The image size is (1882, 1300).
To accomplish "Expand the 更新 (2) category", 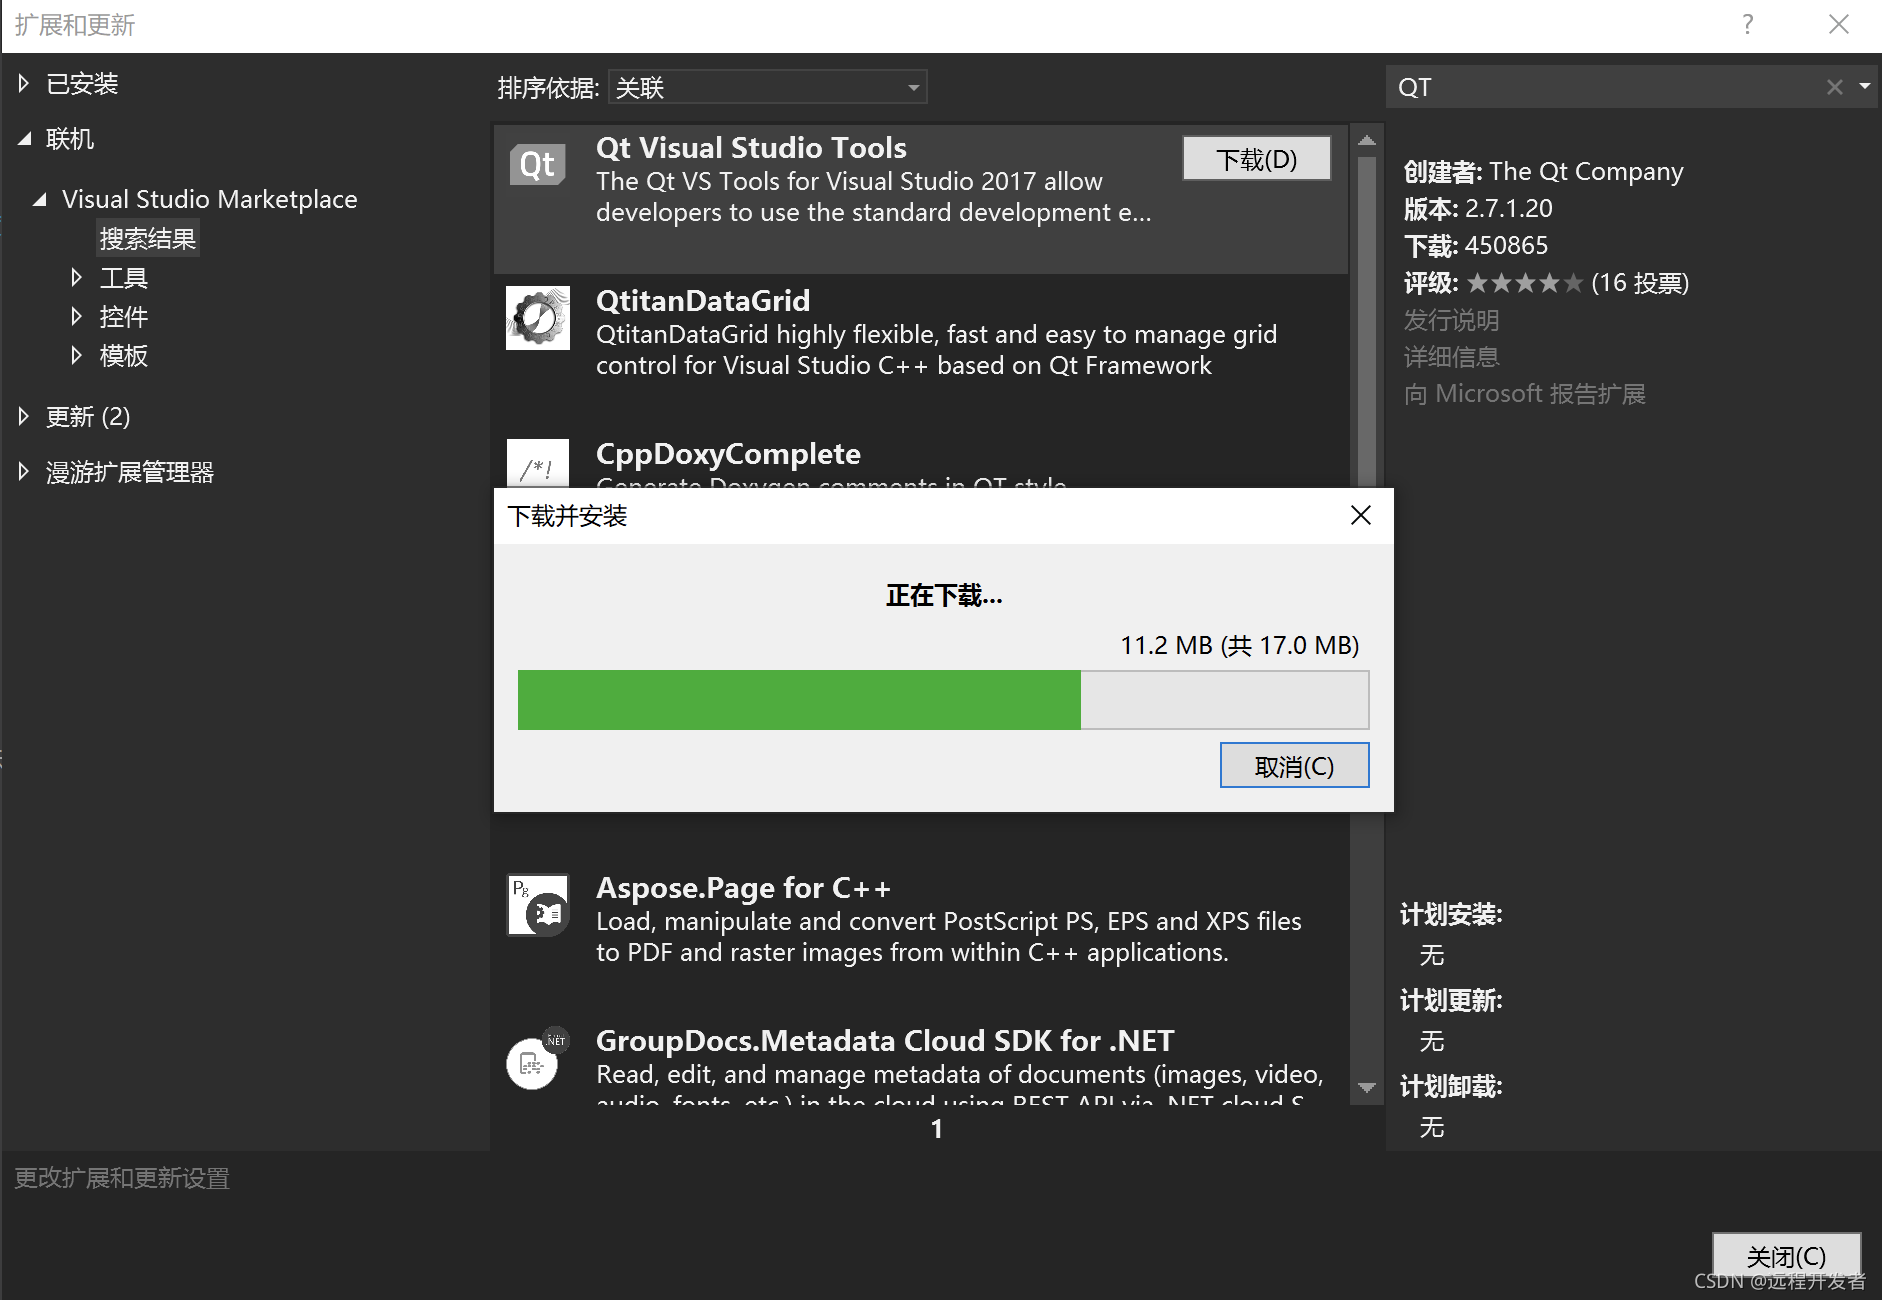I will (24, 416).
